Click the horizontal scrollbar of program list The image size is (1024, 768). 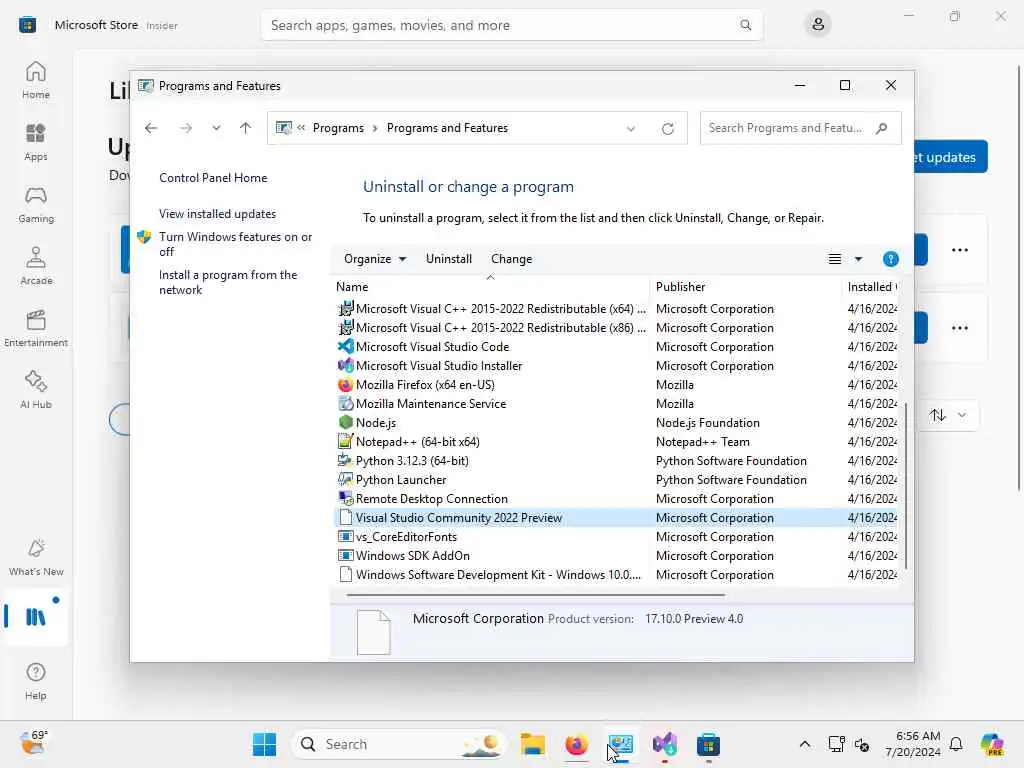(536, 595)
